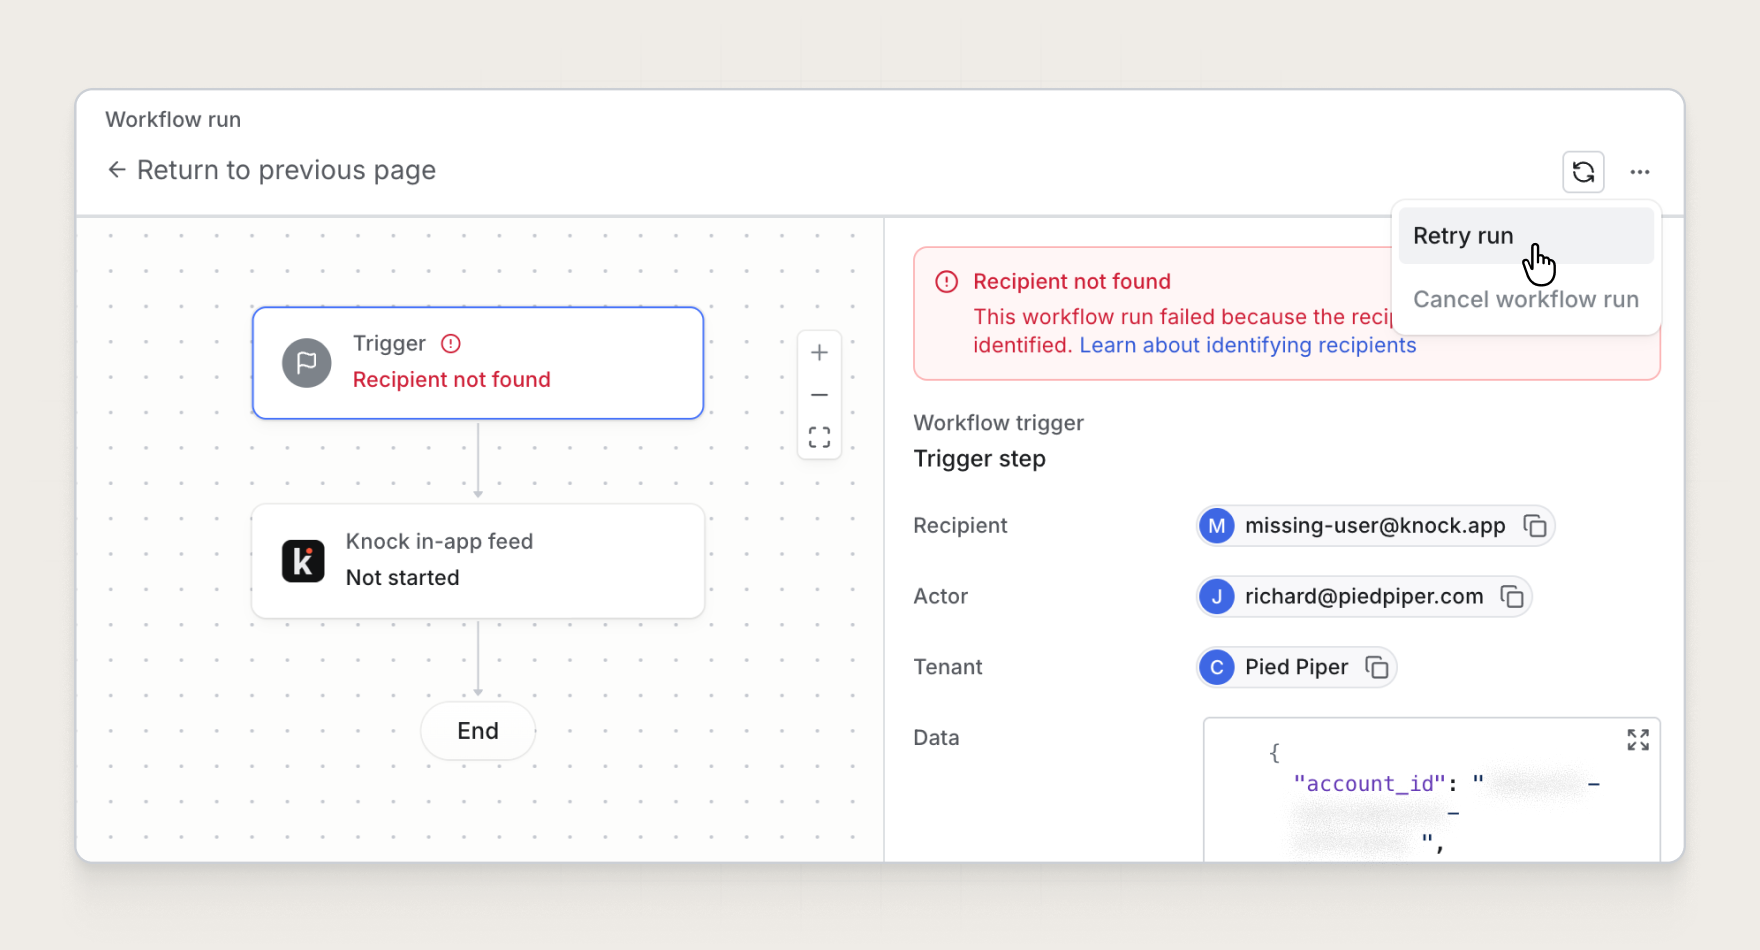This screenshot has height=950, width=1760.
Task: Zoom out on the workflow canvas
Action: point(819,395)
